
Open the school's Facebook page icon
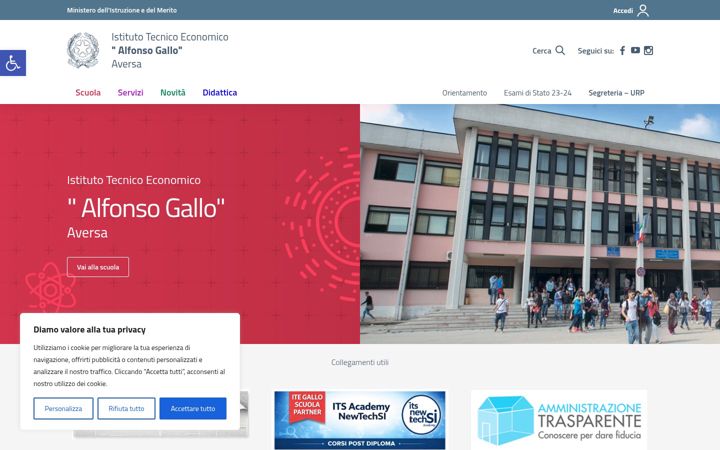click(x=622, y=51)
